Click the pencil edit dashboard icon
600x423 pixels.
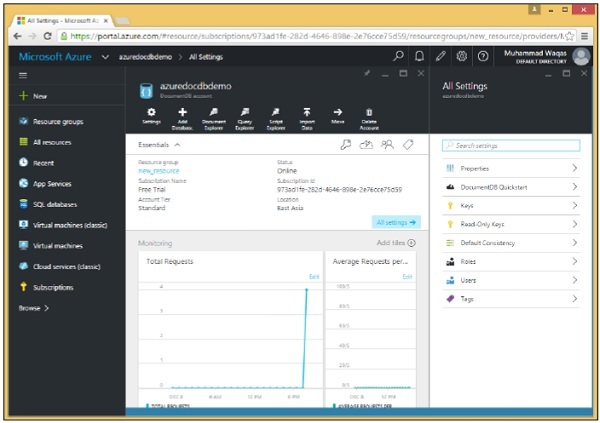coord(440,56)
